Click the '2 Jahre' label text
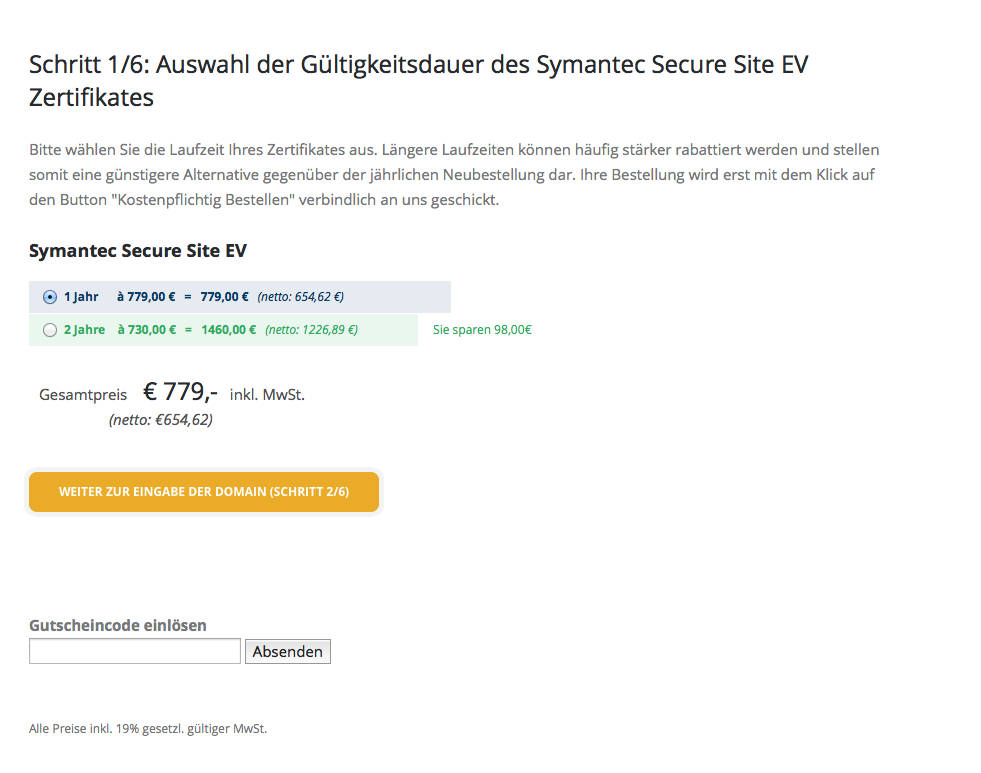Screen dimensions: 981x773 click(84, 330)
